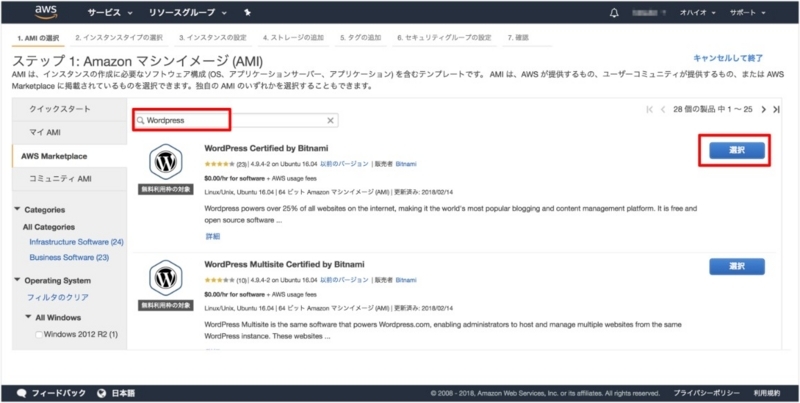
Task: Select step 1 AMI の選択 tab
Action: 38,38
